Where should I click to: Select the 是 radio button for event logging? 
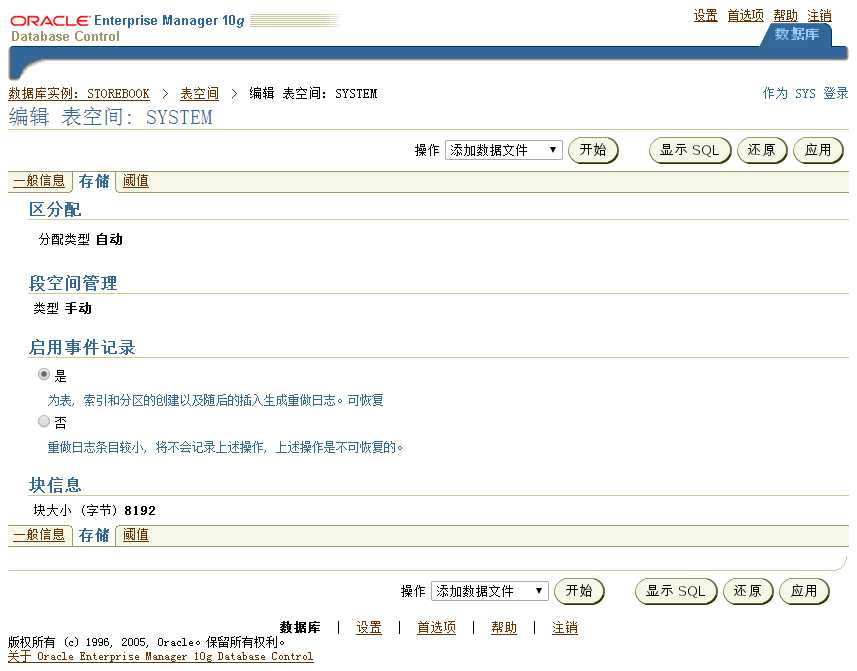(44, 375)
